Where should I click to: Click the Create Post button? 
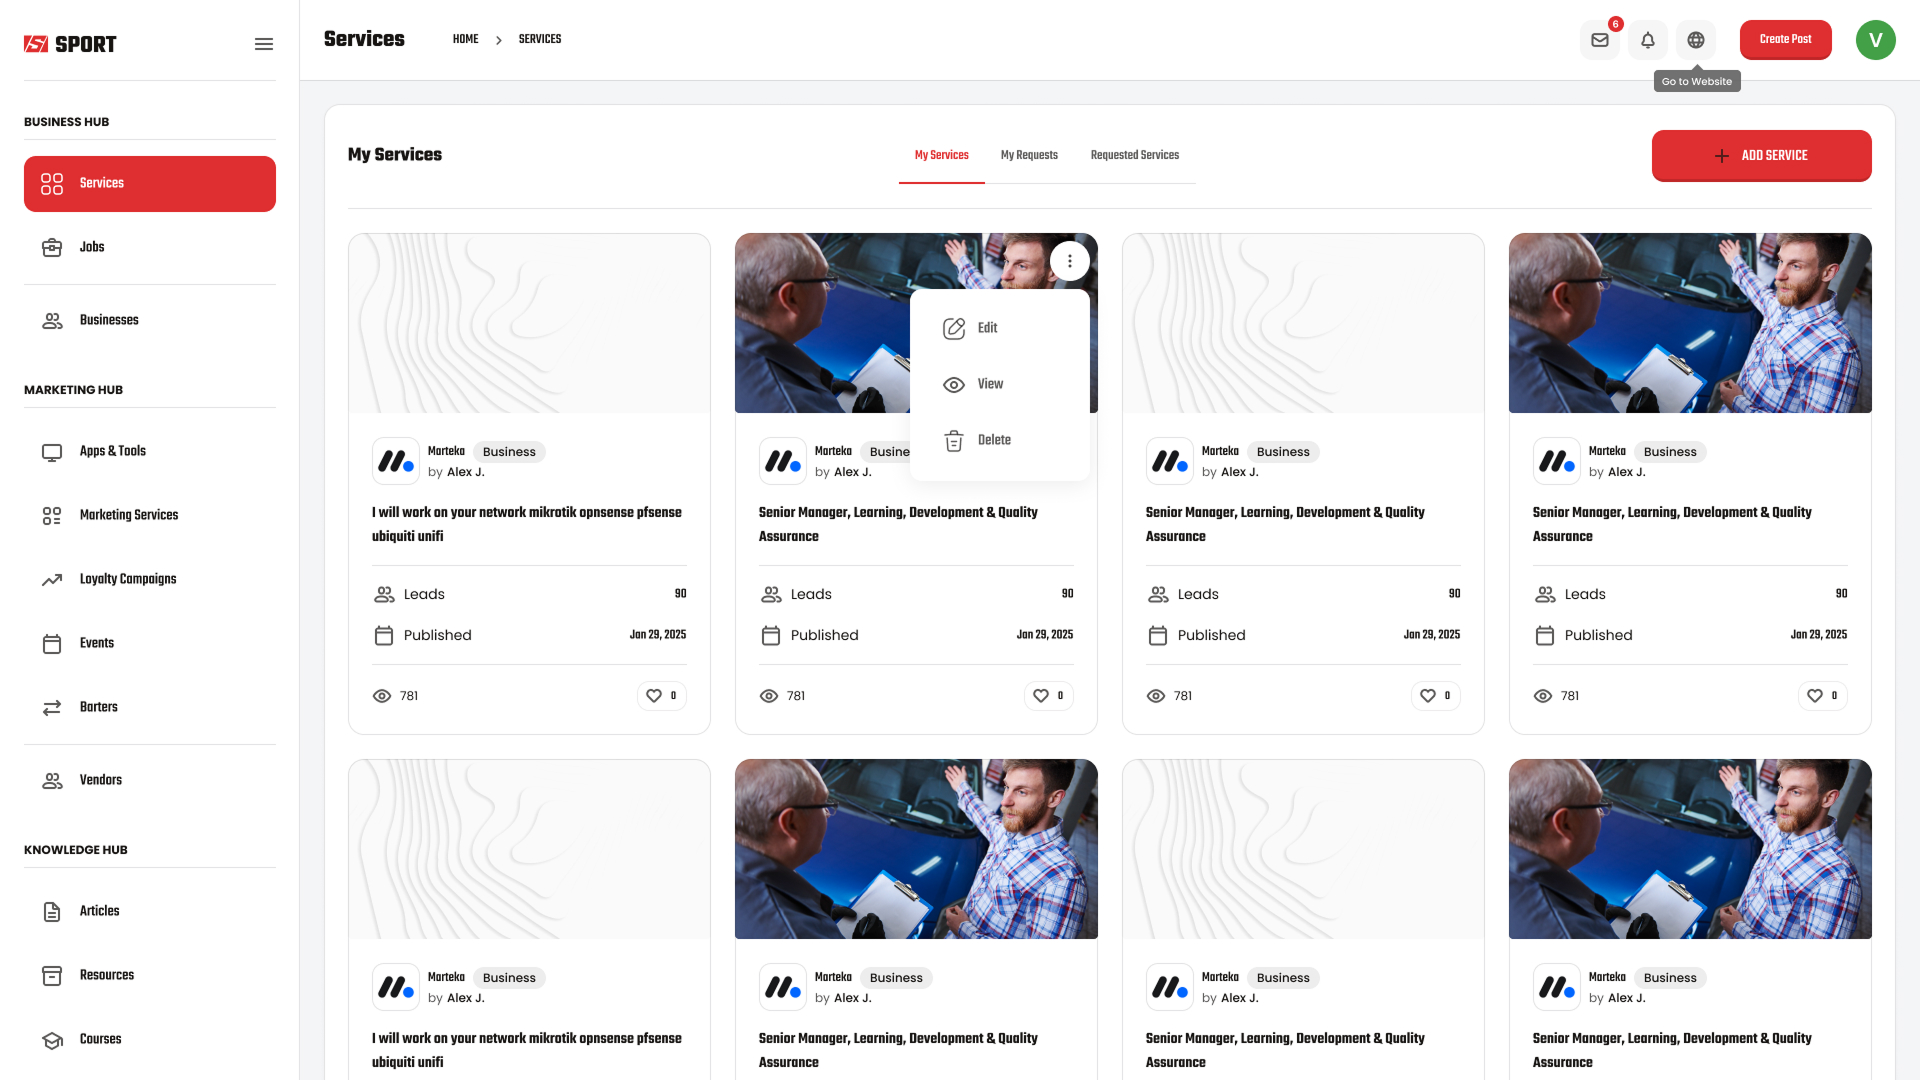(x=1786, y=40)
